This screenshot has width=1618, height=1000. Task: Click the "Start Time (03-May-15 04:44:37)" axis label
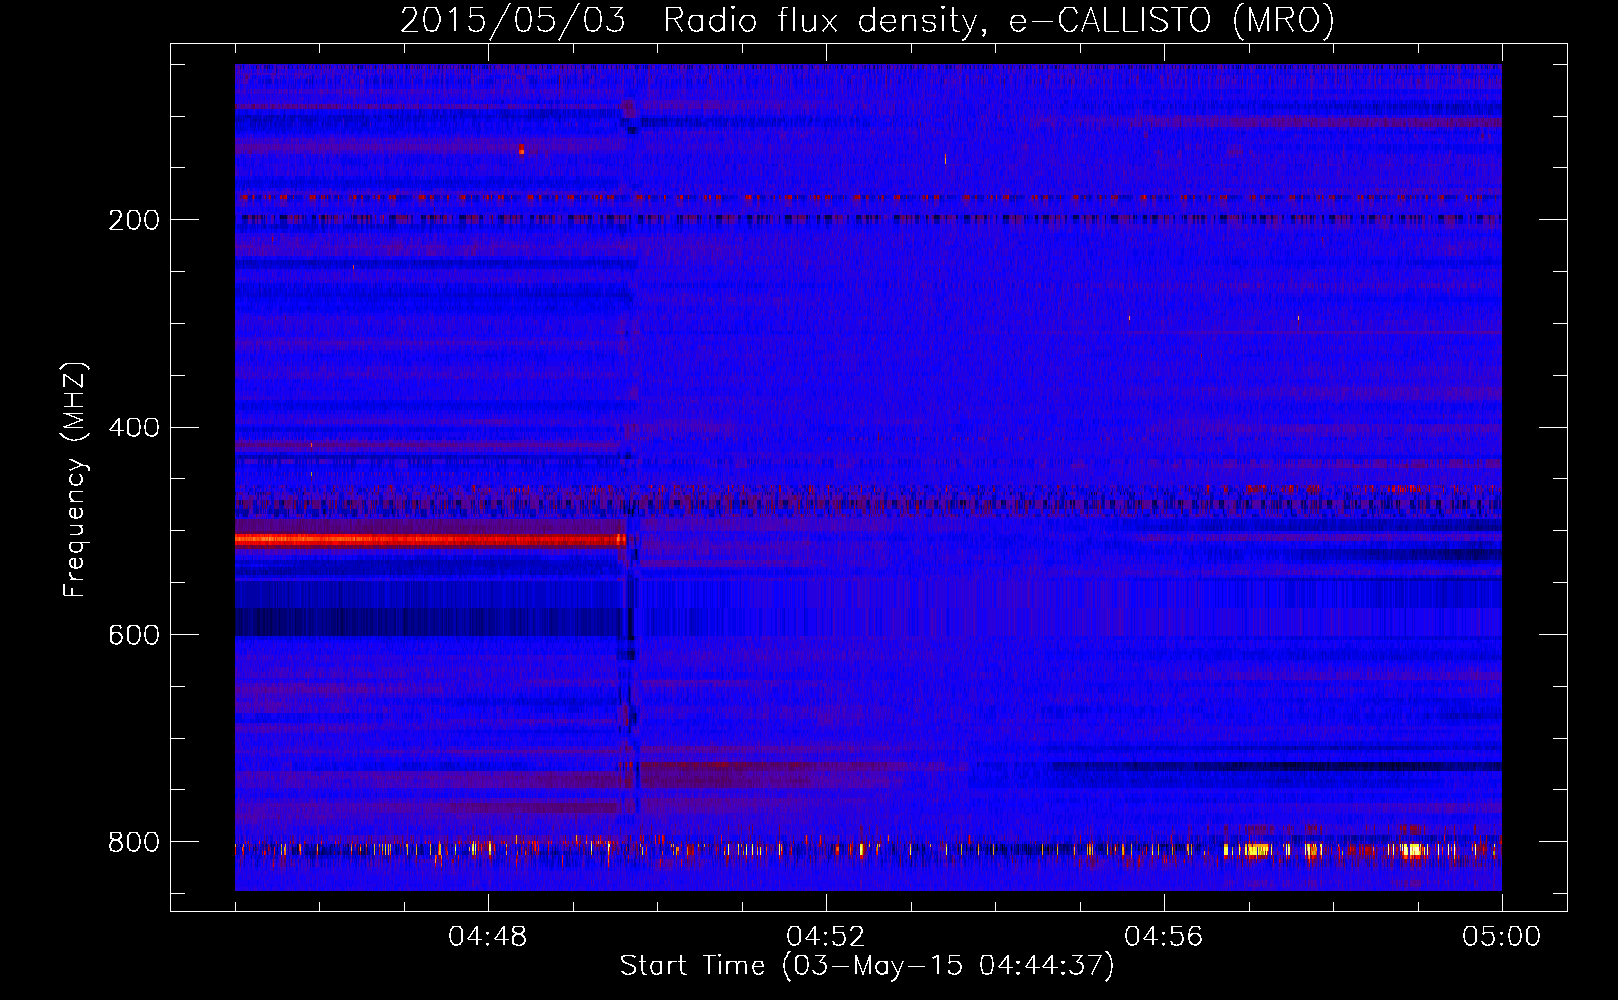click(867, 966)
